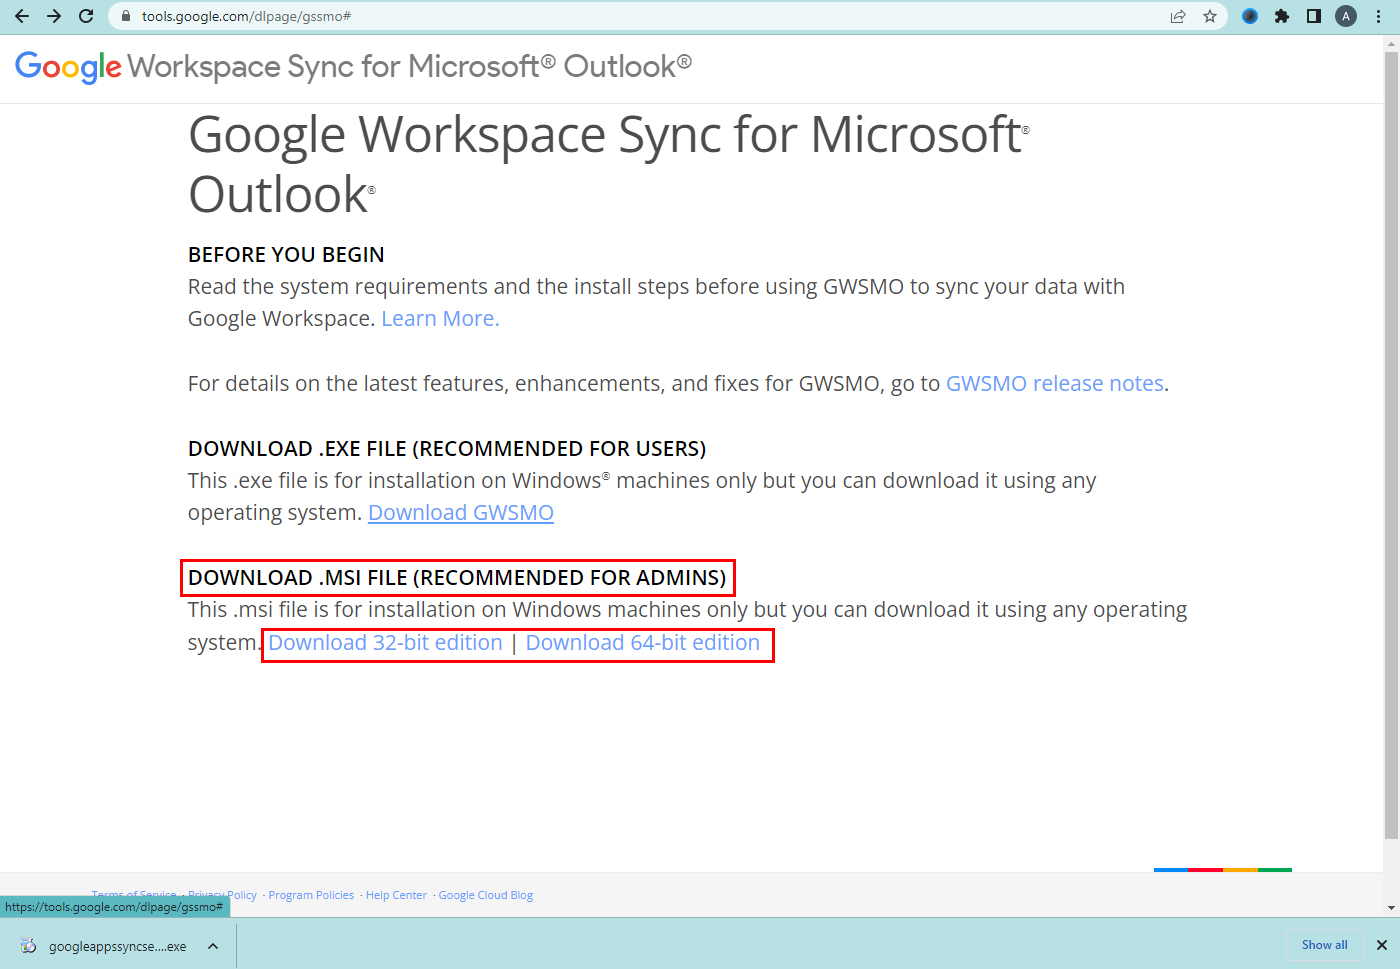Open the extensions puzzle icon
The height and width of the screenshot is (969, 1400).
click(x=1282, y=16)
